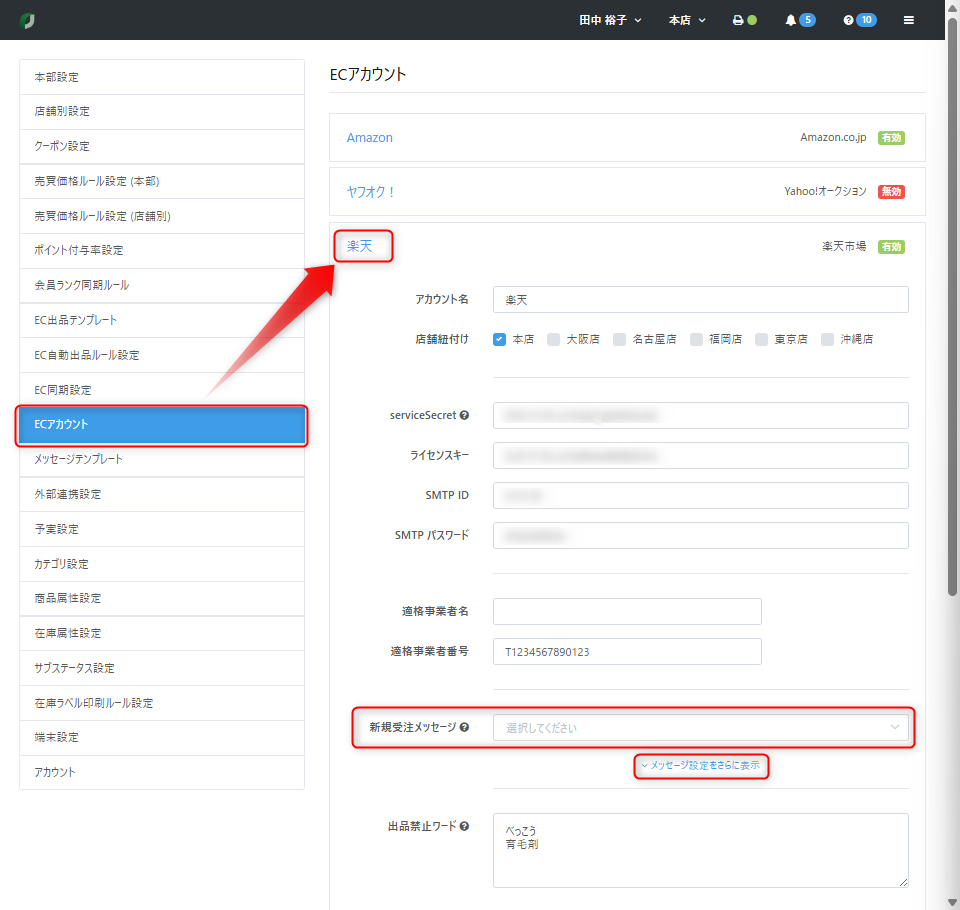This screenshot has height=910, width=960.
Task: Open EC同期設定 in the sidebar
Action: tap(162, 390)
